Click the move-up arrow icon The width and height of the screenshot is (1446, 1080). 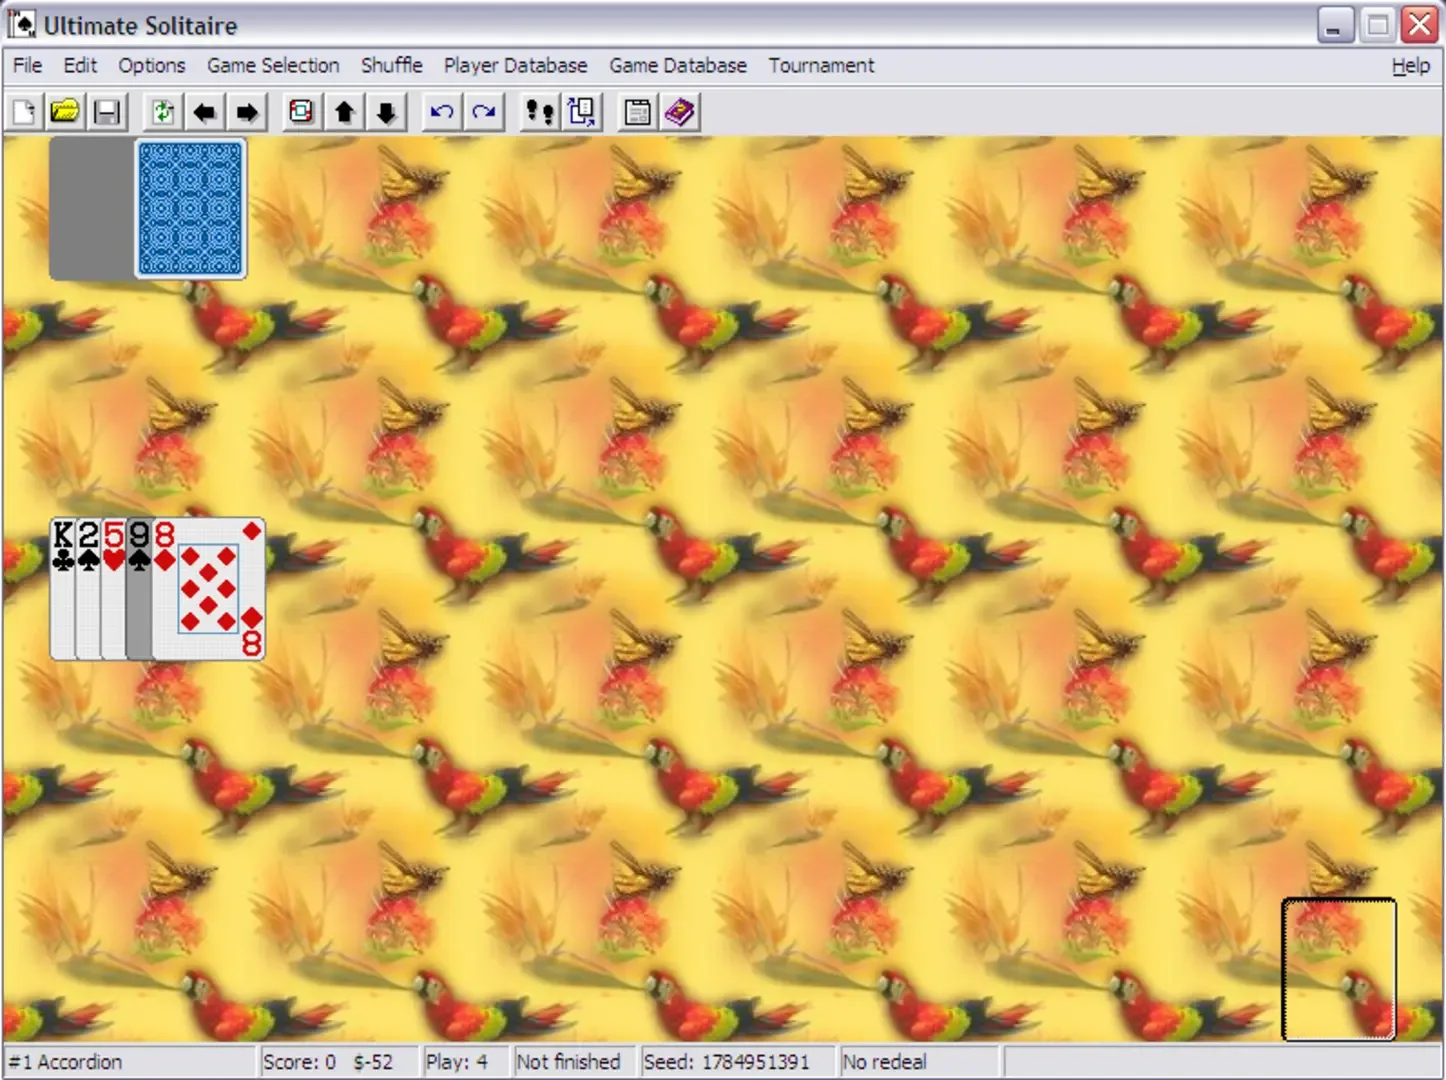tap(344, 112)
